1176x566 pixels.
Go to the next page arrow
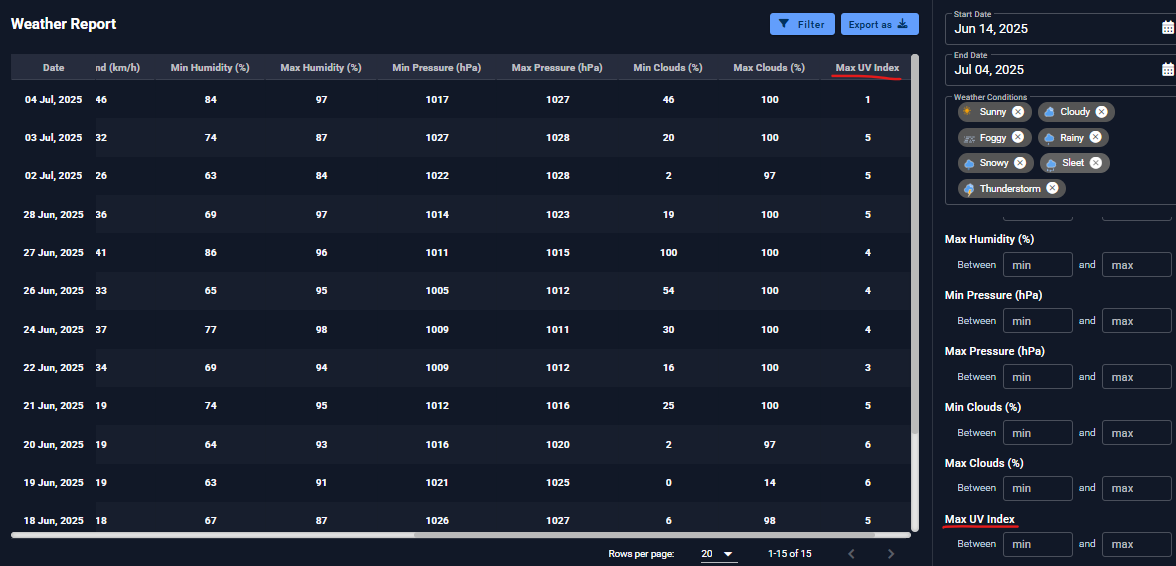891,554
